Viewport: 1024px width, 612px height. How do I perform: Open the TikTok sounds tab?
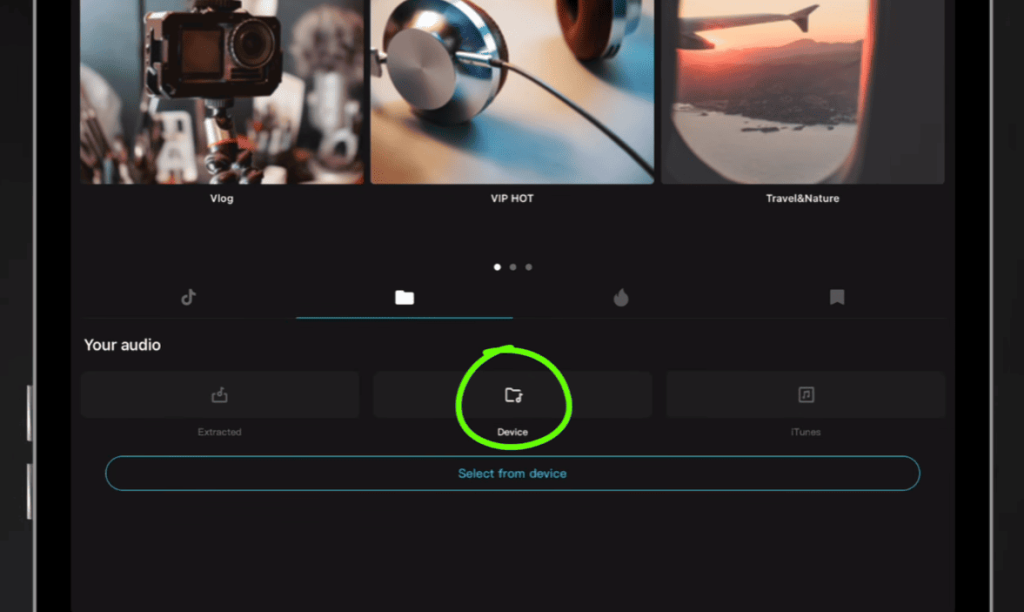click(x=188, y=298)
